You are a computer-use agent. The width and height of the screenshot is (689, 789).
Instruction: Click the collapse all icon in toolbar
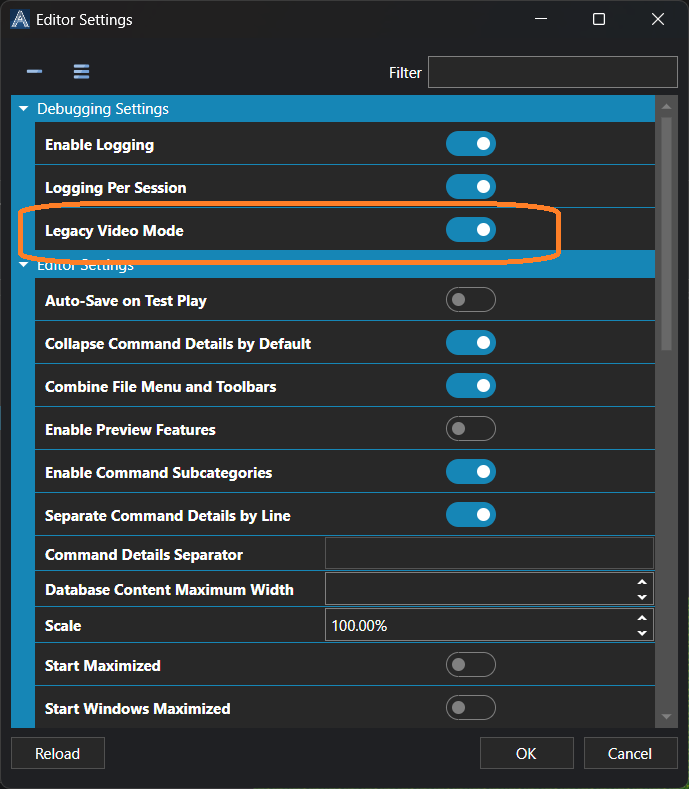pos(34,72)
